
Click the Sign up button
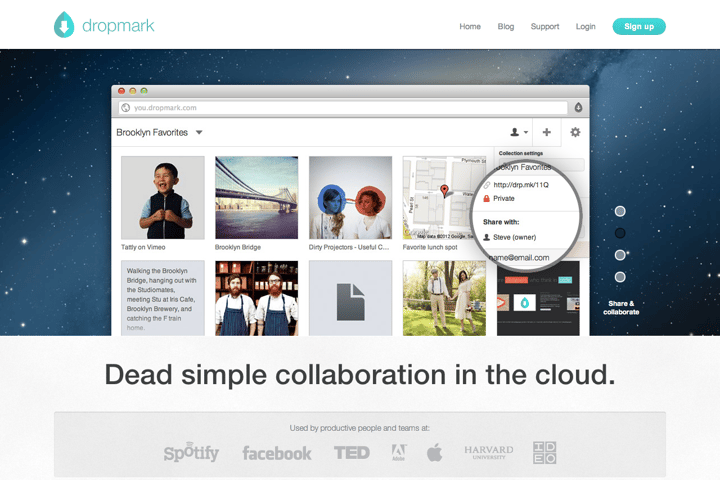click(639, 27)
